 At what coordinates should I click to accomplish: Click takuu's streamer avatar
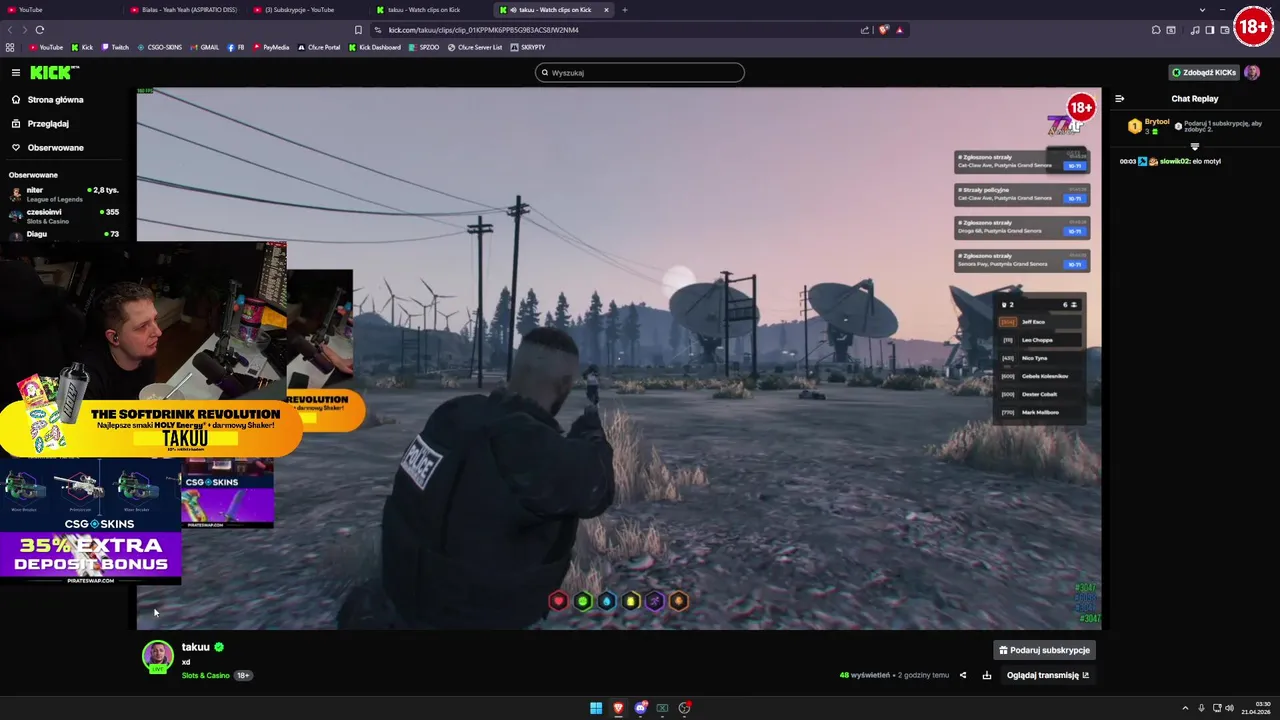click(x=157, y=656)
